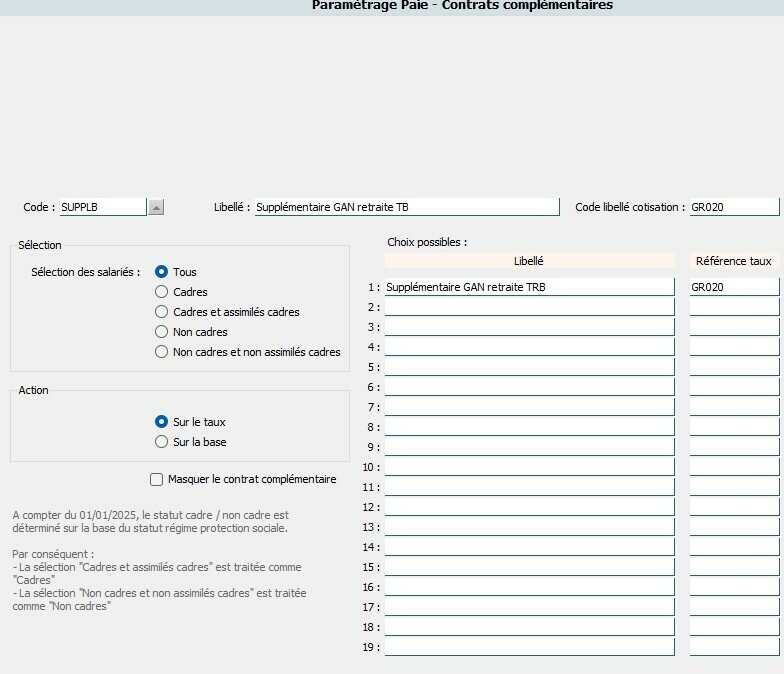Click the Référence taux field of row 9
Image resolution: width=784 pixels, height=674 pixels.
coord(734,447)
